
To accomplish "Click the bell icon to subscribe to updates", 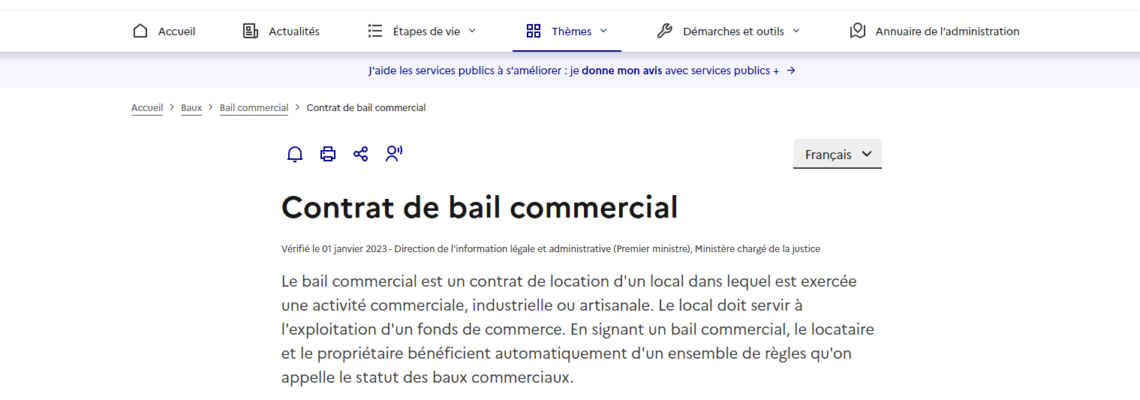I will click(295, 154).
